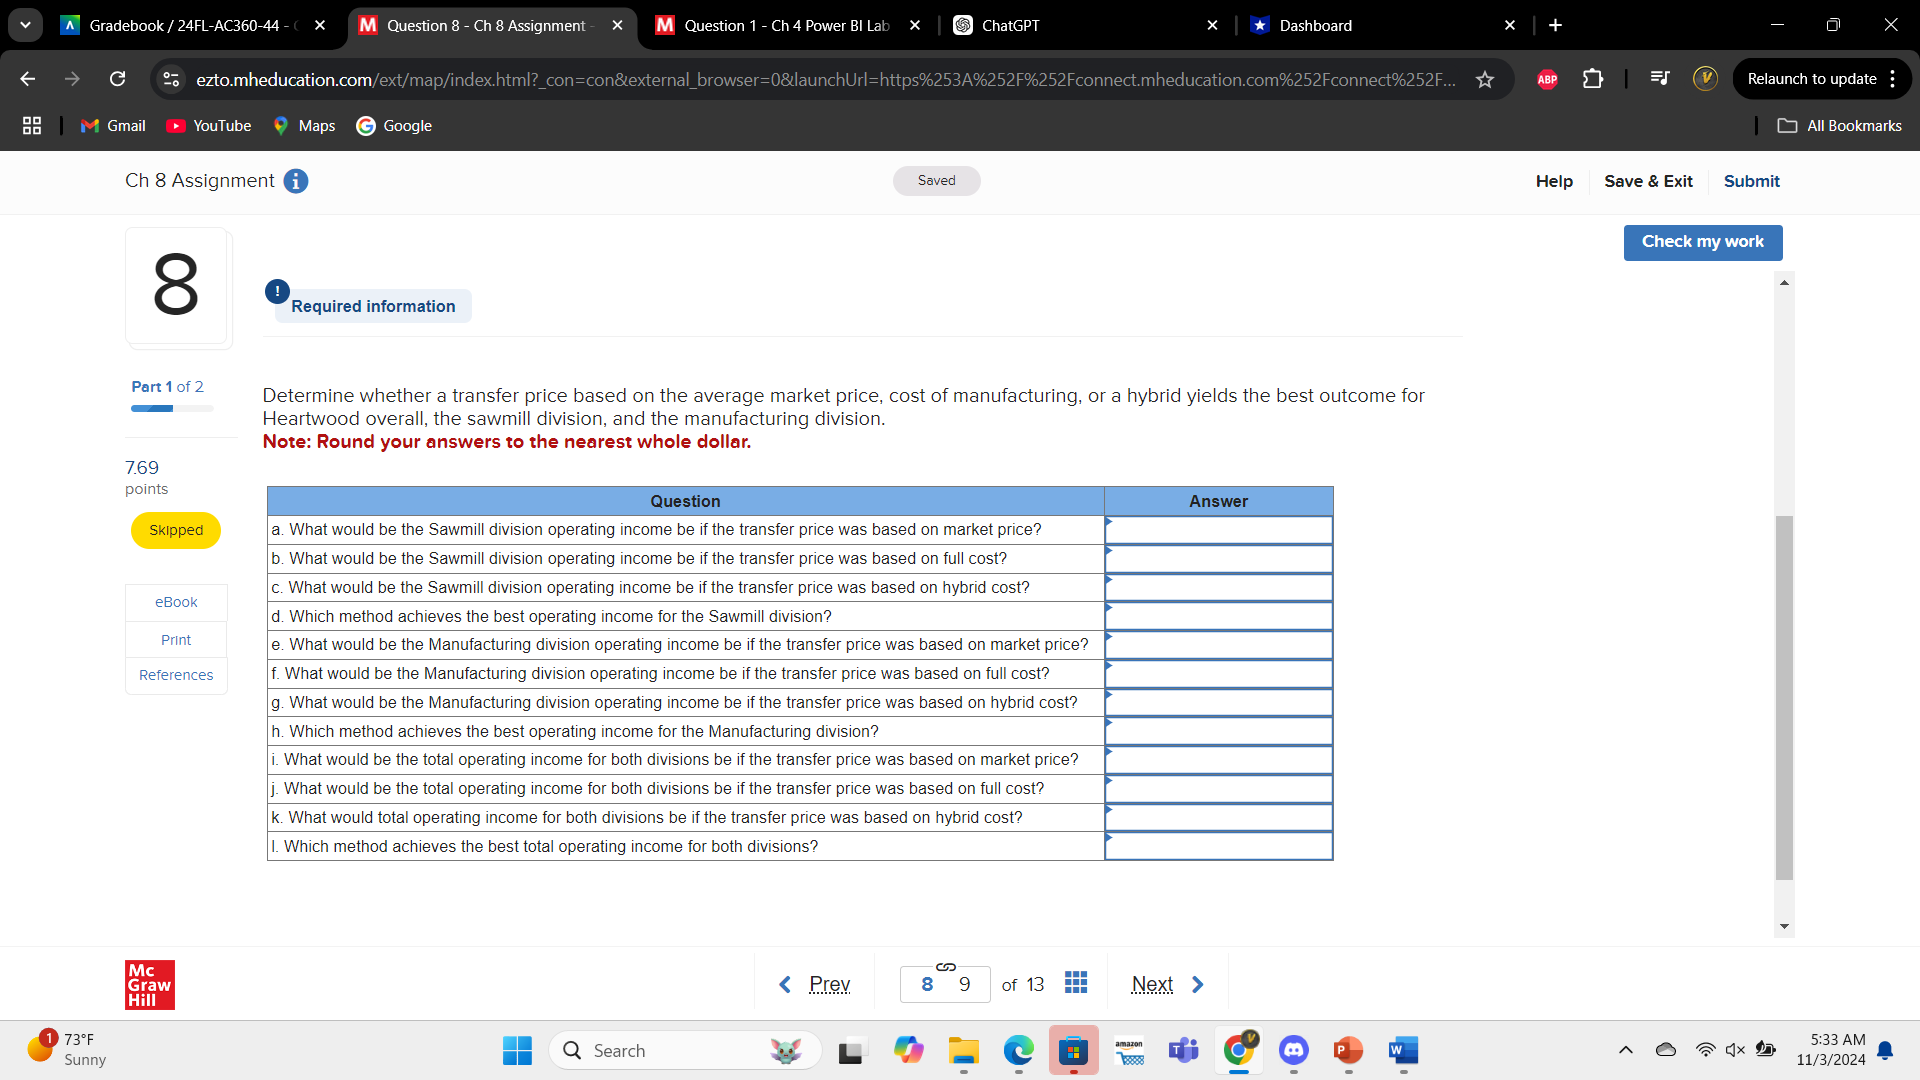1920x1080 pixels.
Task: Click the answer field for question a
Action: point(1218,529)
